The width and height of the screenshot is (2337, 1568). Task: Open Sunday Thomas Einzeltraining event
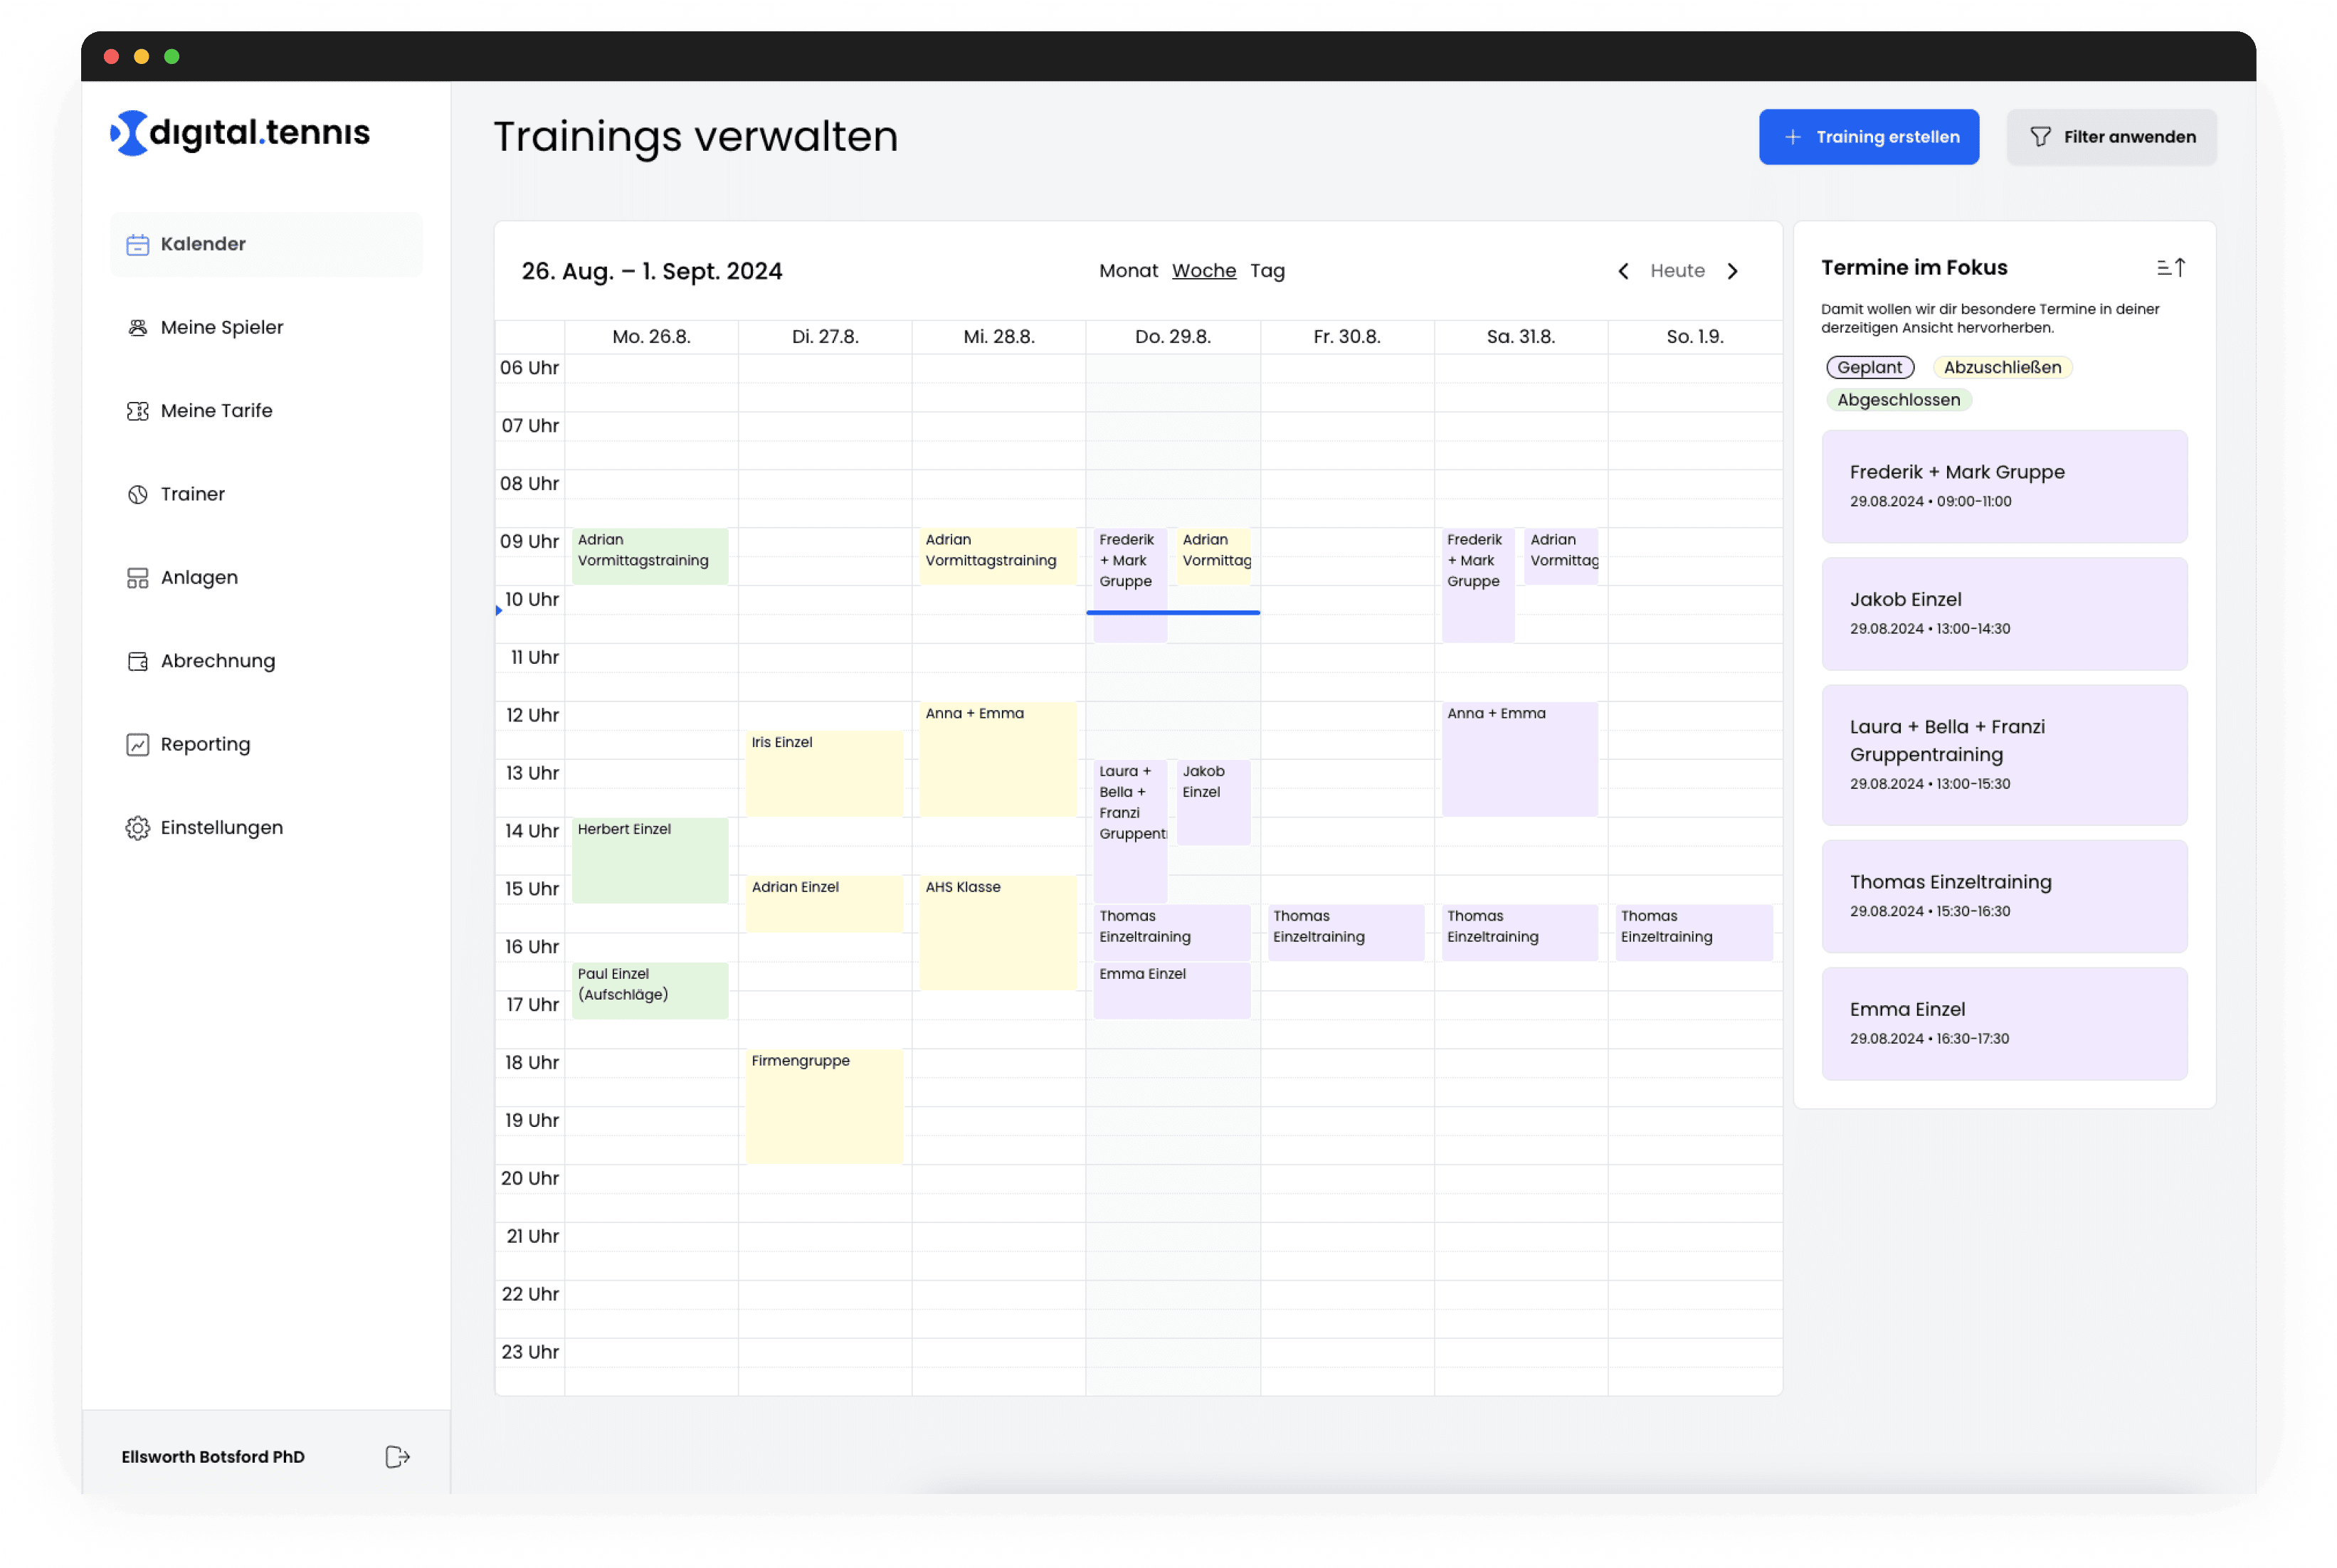coord(1694,933)
